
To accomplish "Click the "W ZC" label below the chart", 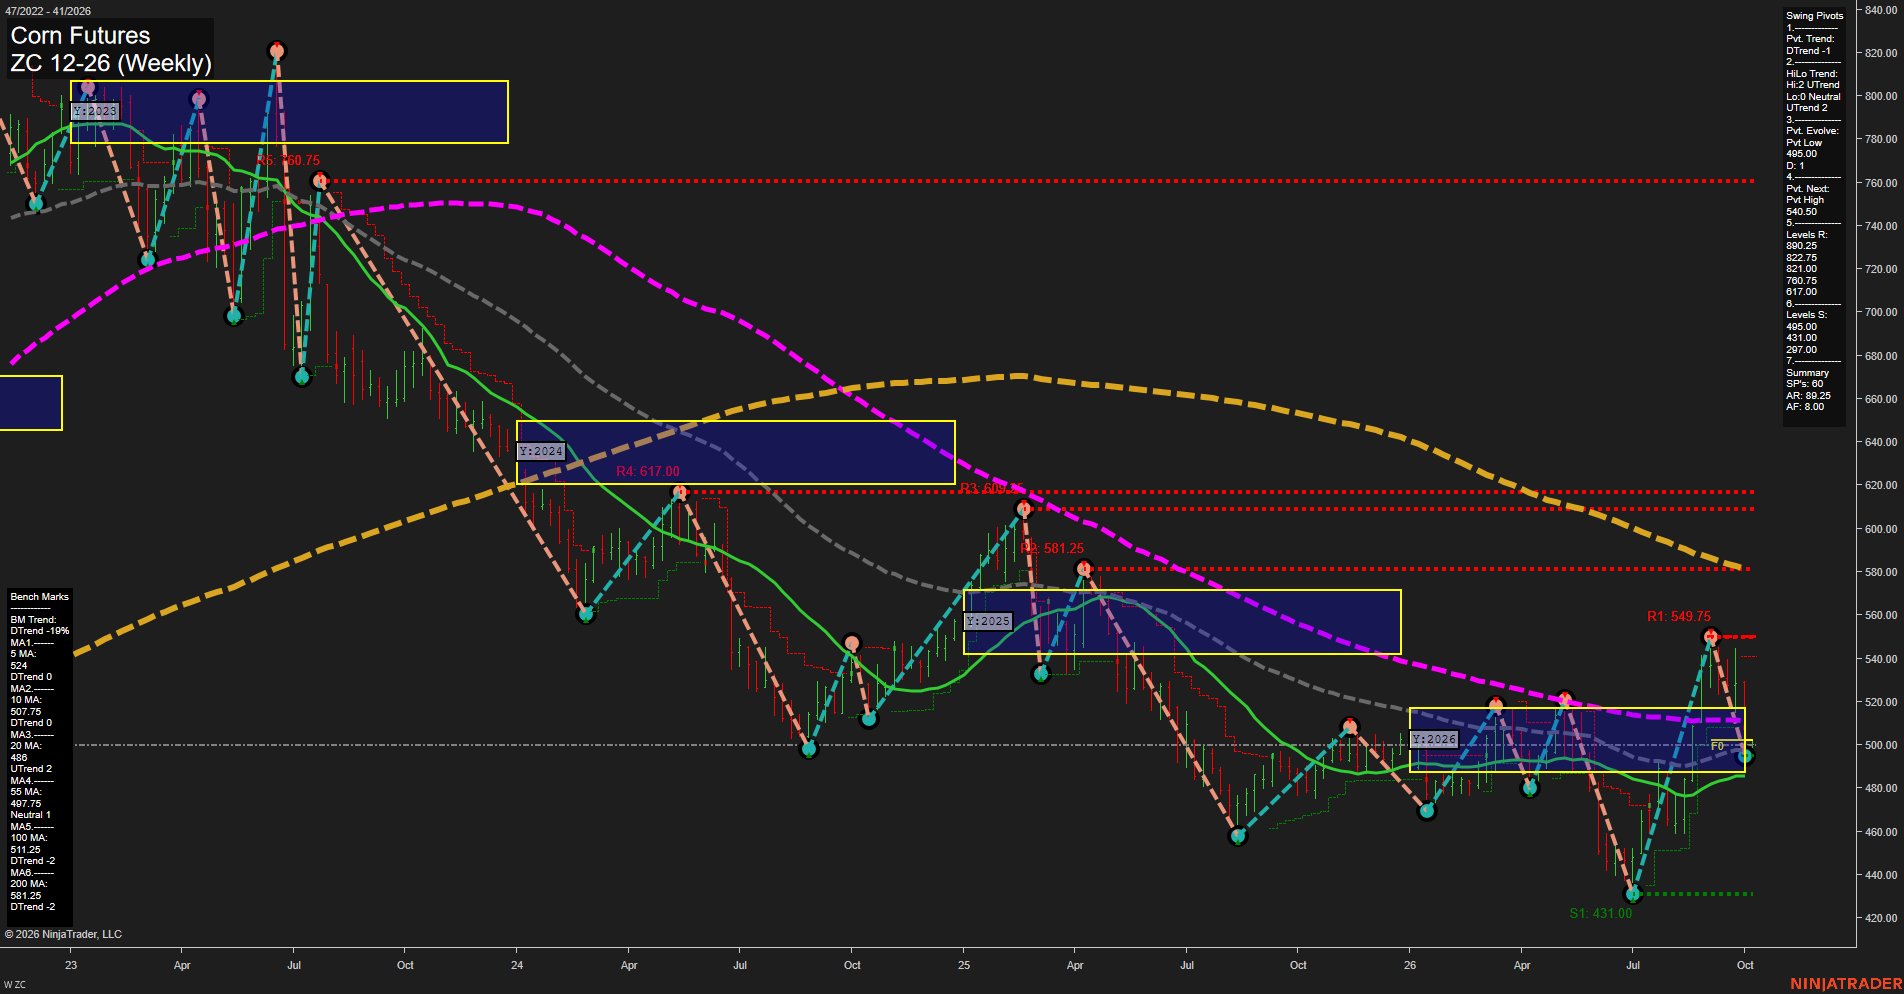I will coord(15,985).
